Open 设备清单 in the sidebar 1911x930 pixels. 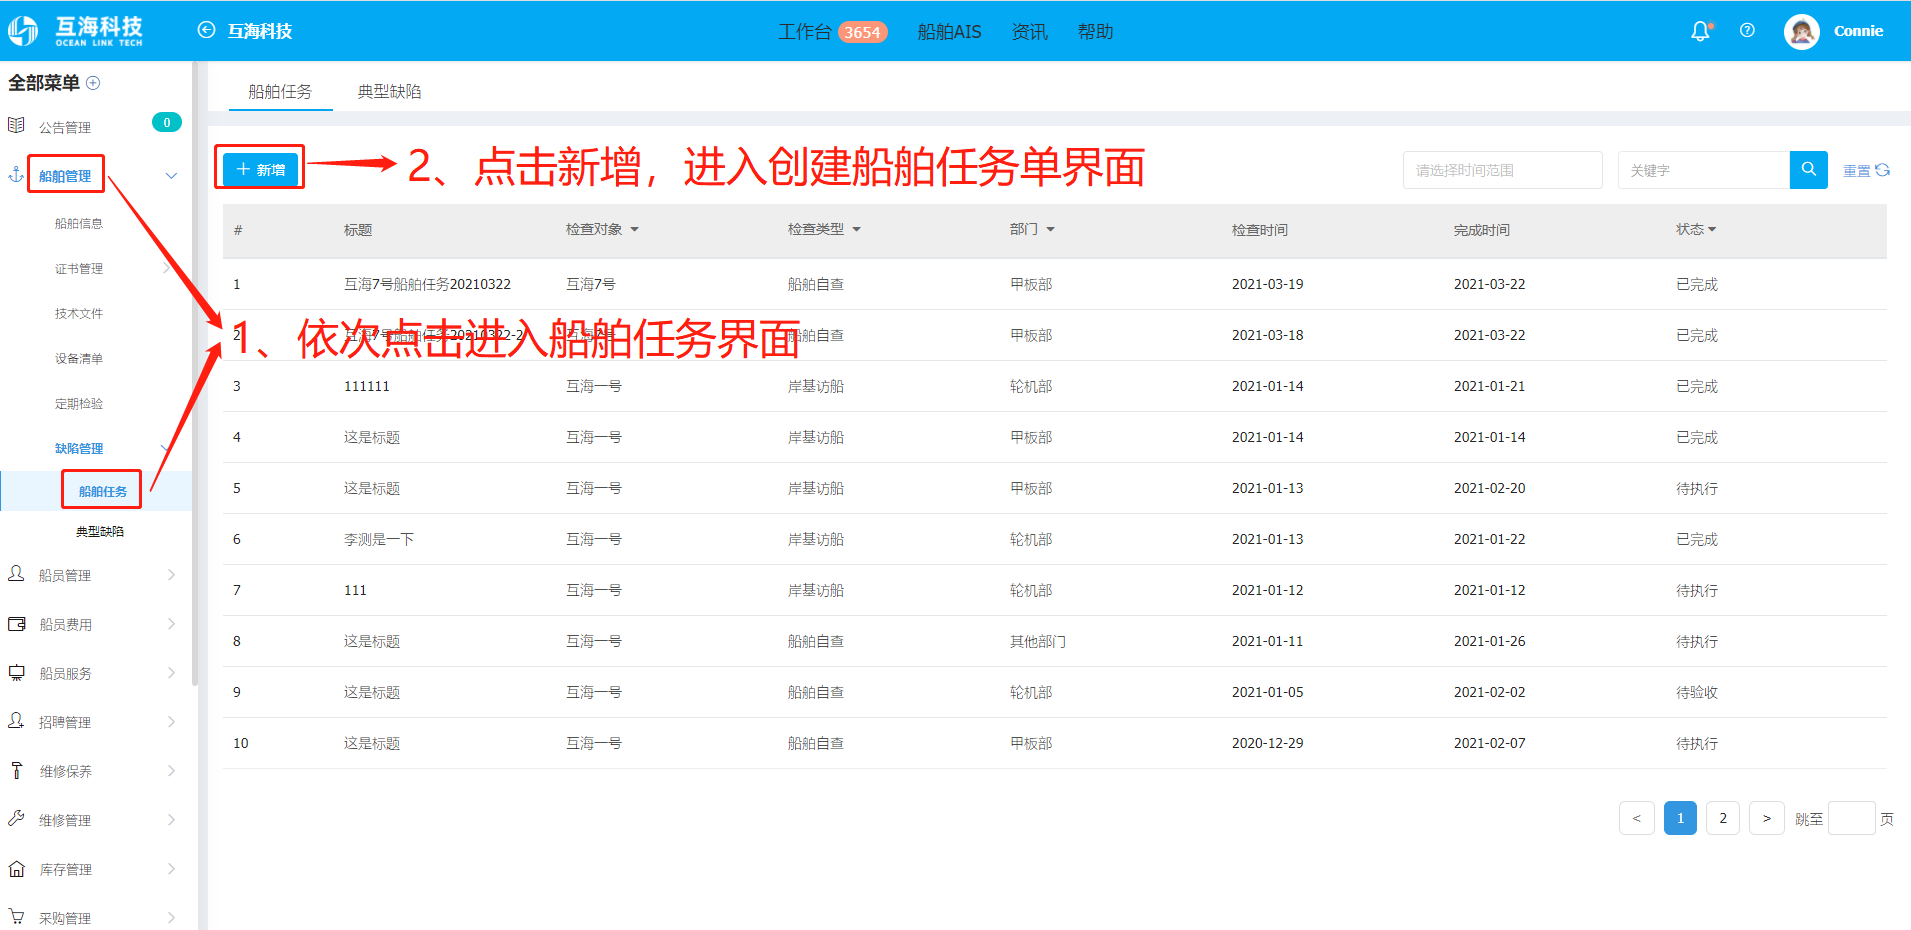pos(79,359)
